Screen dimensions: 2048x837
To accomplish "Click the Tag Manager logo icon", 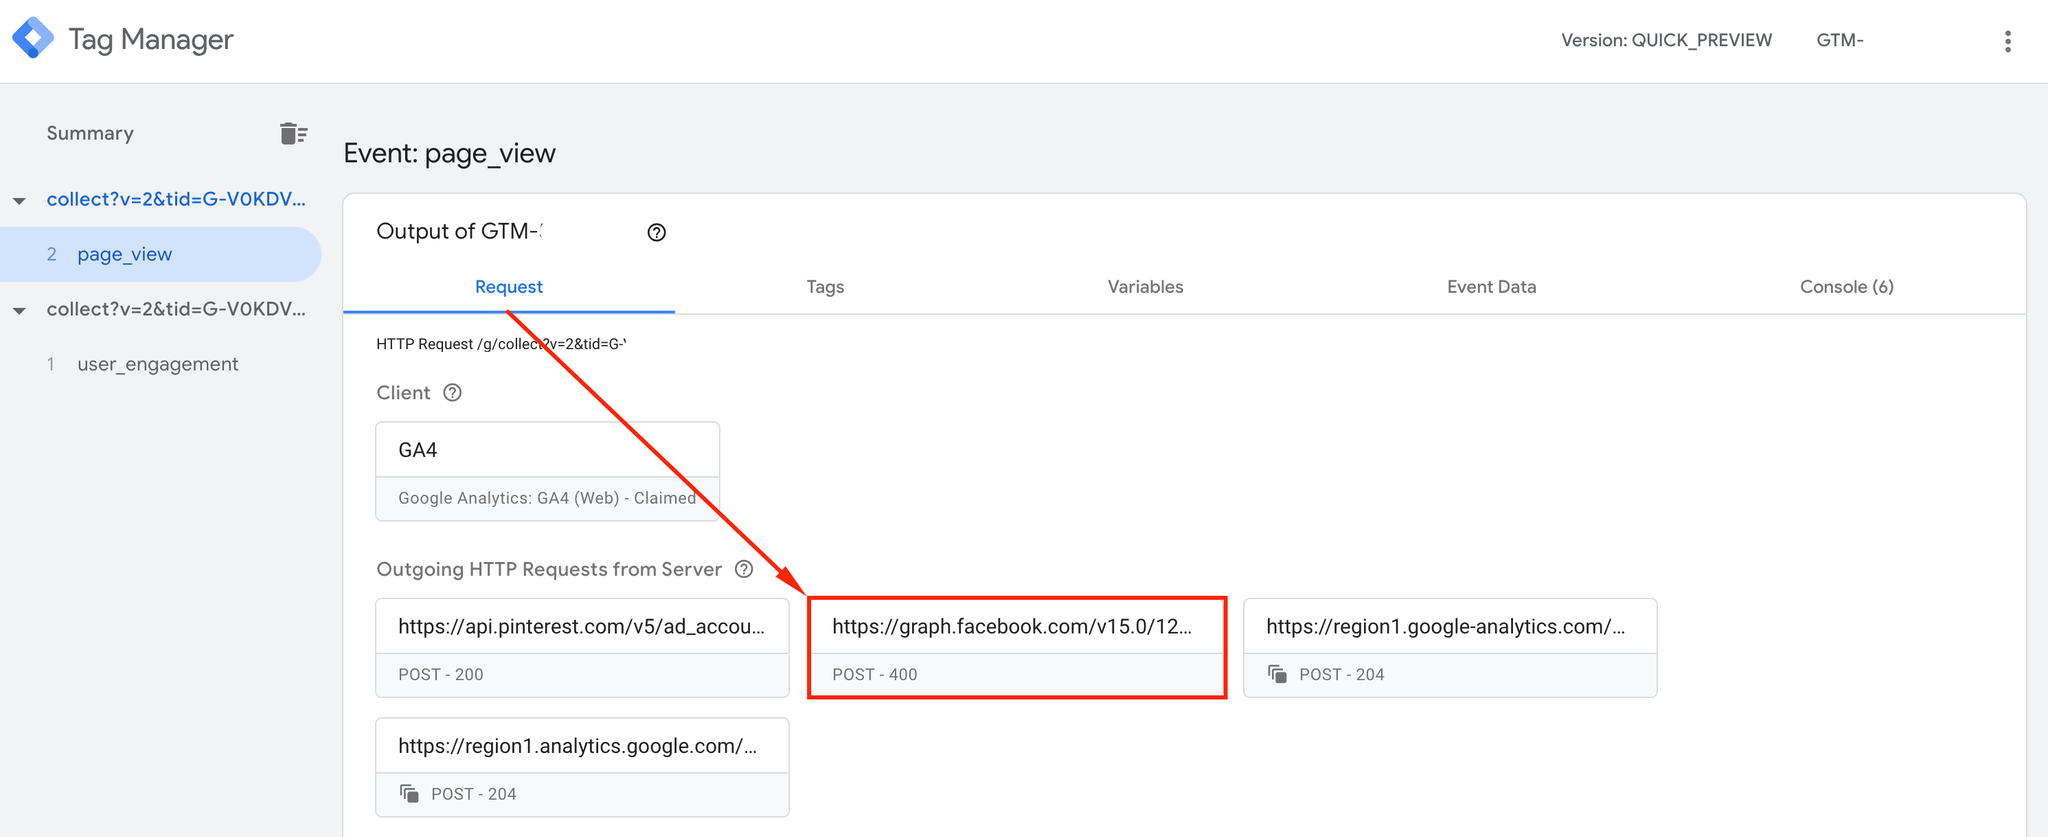I will click(33, 39).
